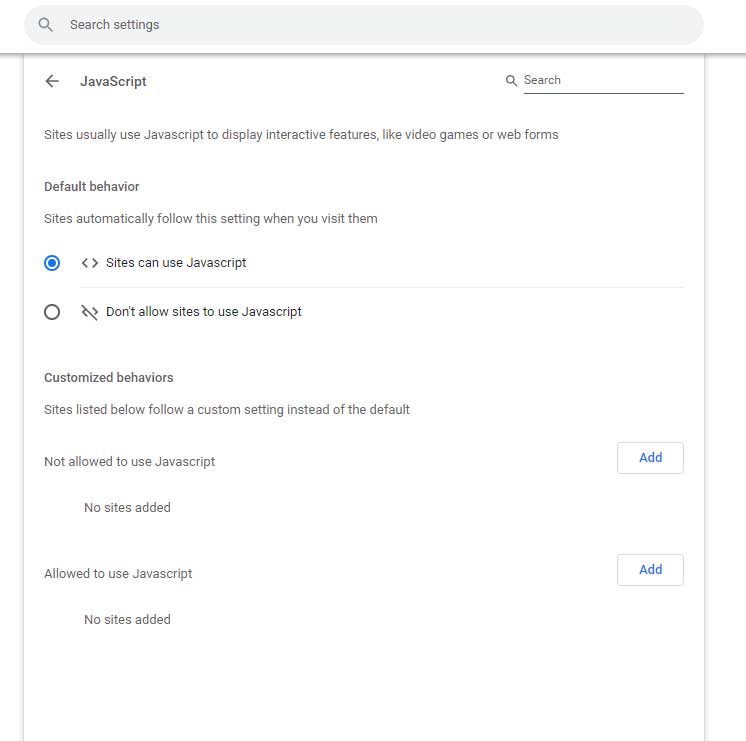Viewport: 746px width, 741px height.
Task: Go back using the arrow beside JavaScript
Action: click(52, 81)
